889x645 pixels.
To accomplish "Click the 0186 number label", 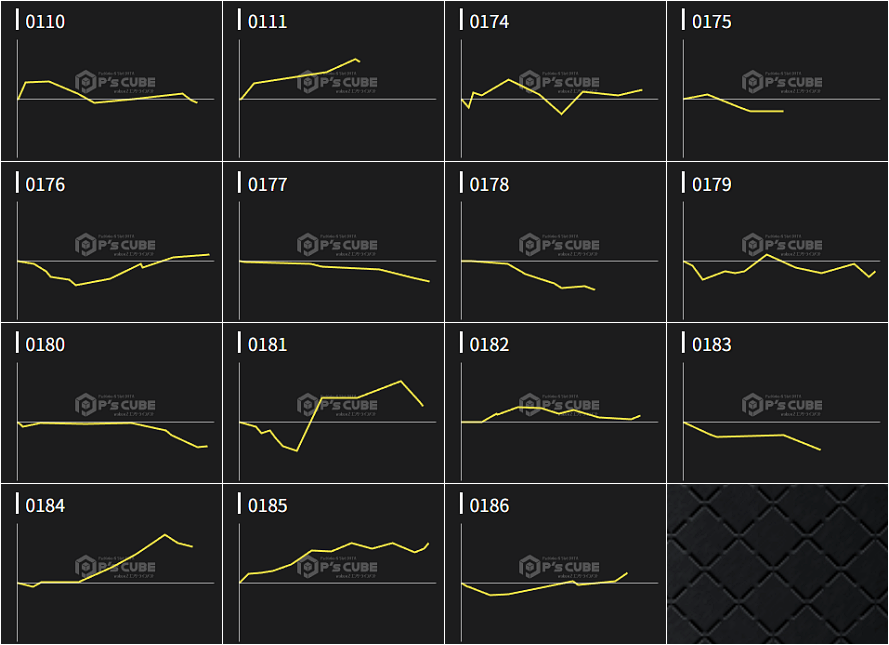I will 489,506.
